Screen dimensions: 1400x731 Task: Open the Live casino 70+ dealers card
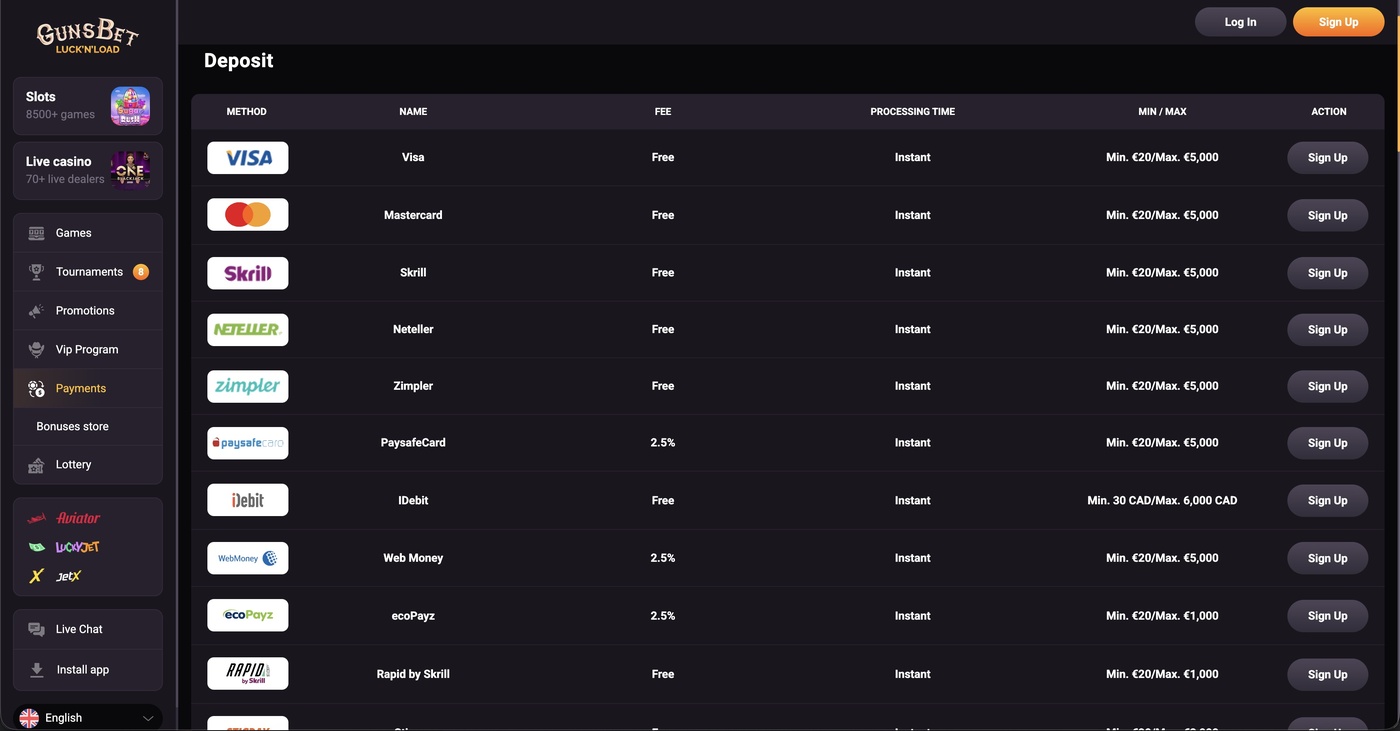[x=88, y=170]
